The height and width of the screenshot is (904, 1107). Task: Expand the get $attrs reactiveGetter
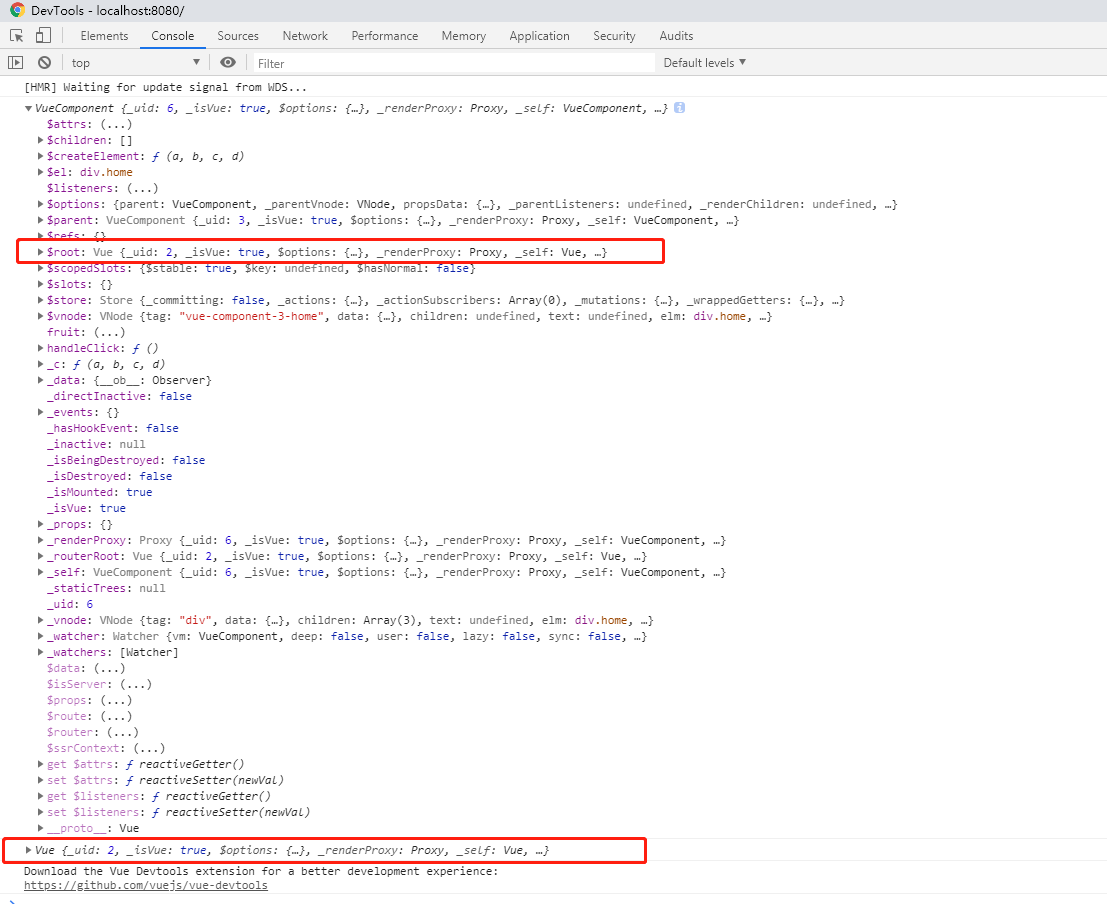click(40, 764)
